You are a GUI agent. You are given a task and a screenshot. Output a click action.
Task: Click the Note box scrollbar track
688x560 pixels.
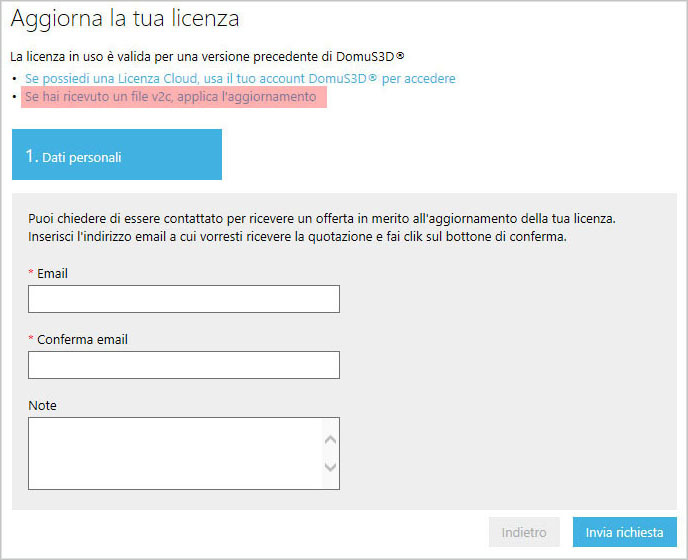click(x=330, y=453)
